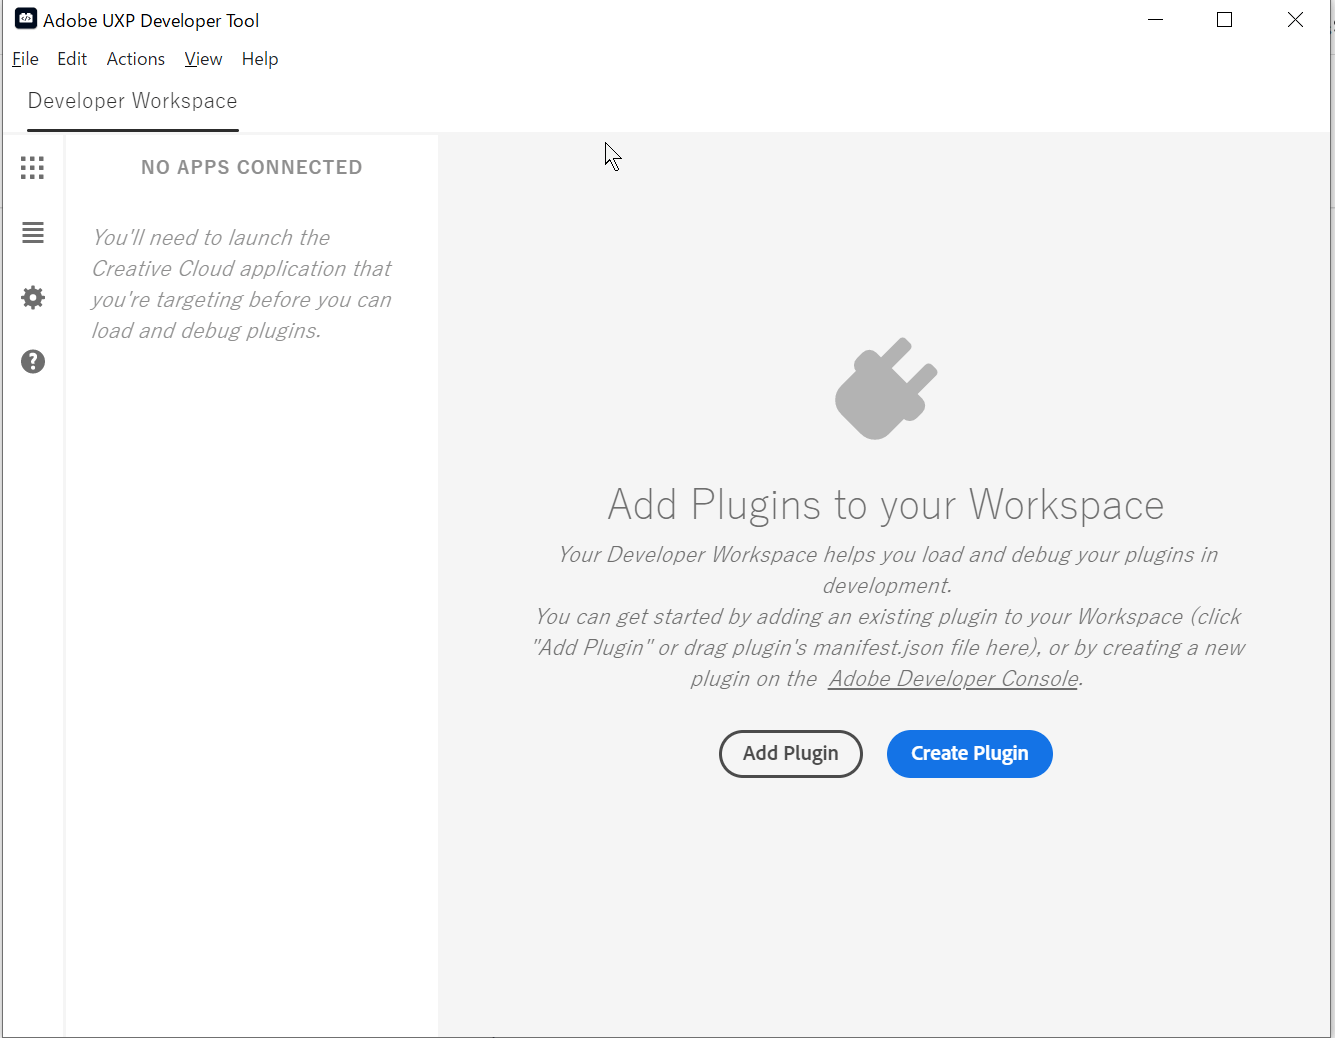Screen dimensions: 1335x1038
Task: Open the help question mark icon
Action: tap(32, 361)
